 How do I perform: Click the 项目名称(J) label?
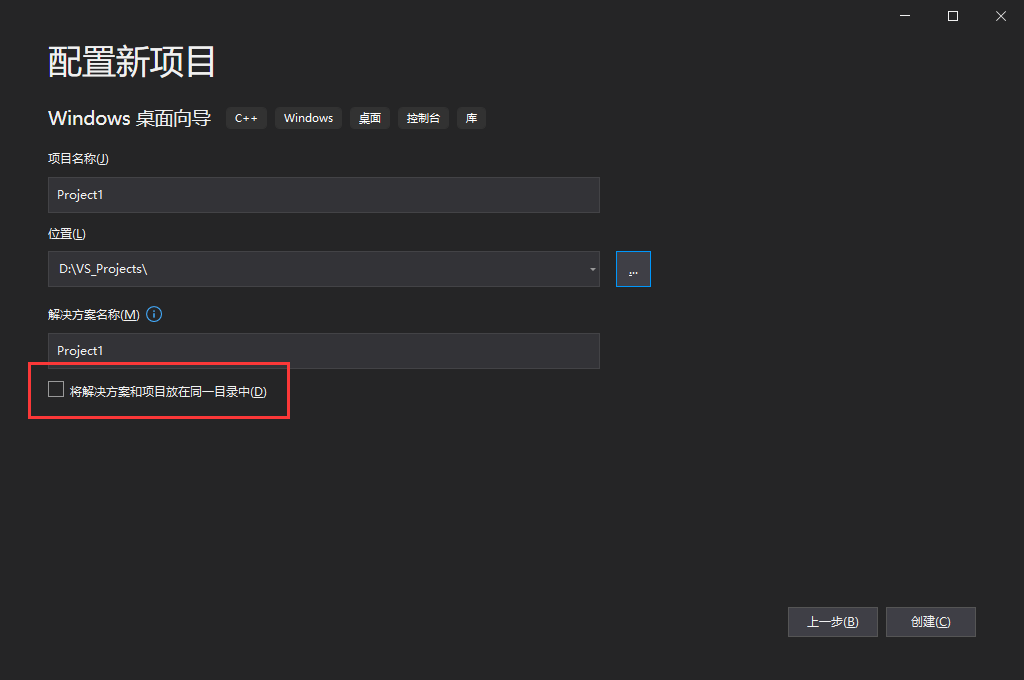tap(78, 159)
